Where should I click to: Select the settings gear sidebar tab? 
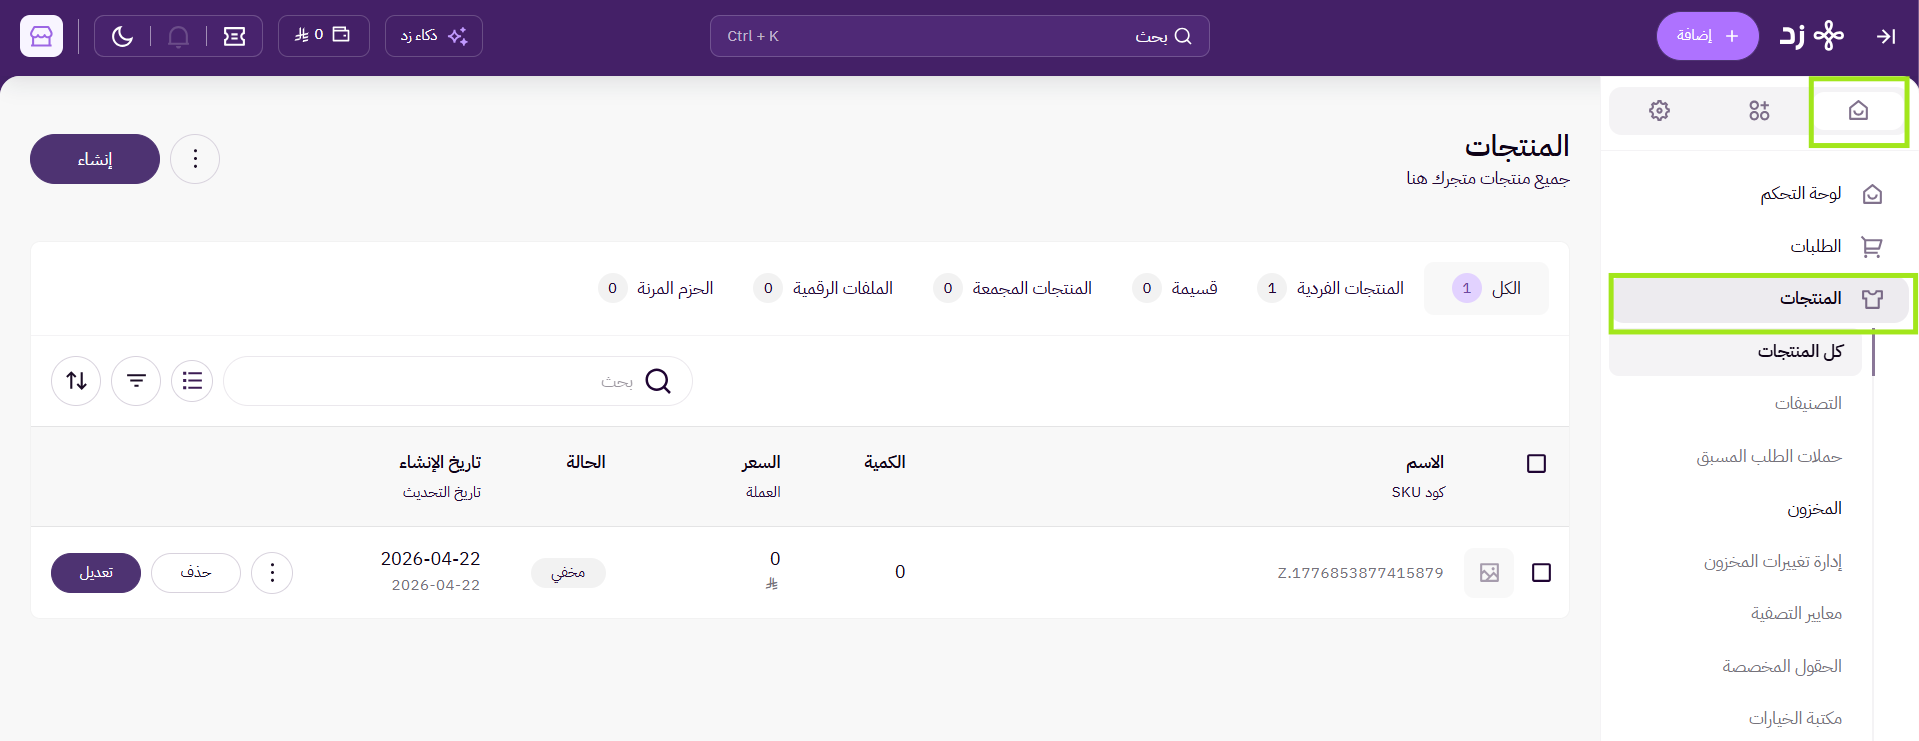[x=1659, y=110]
